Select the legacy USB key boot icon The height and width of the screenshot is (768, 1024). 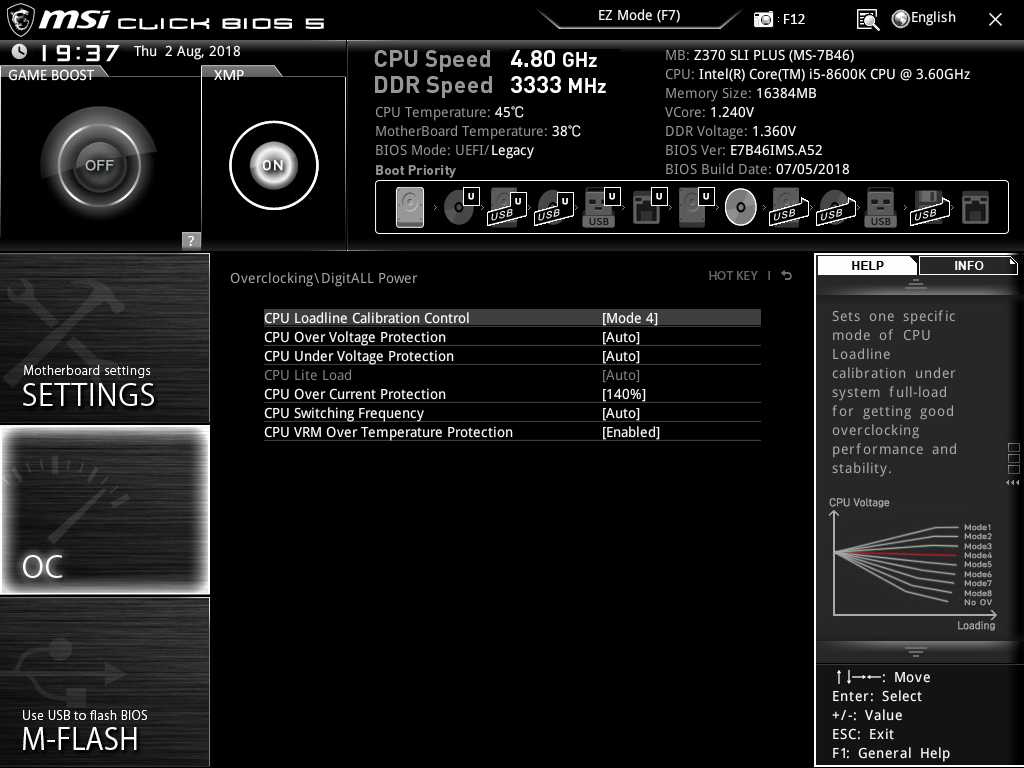(880, 207)
